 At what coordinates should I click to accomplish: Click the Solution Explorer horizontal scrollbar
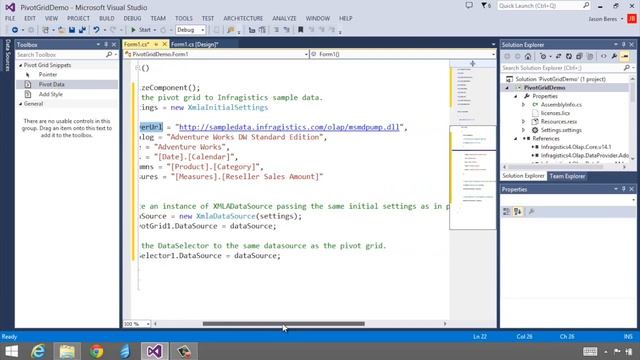pyautogui.click(x=555, y=167)
